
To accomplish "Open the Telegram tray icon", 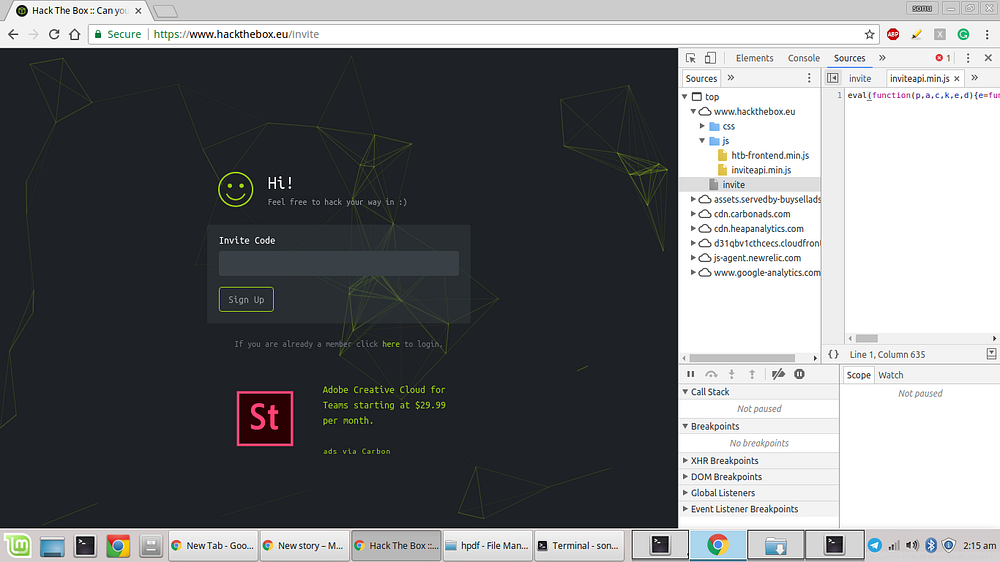I will (874, 545).
